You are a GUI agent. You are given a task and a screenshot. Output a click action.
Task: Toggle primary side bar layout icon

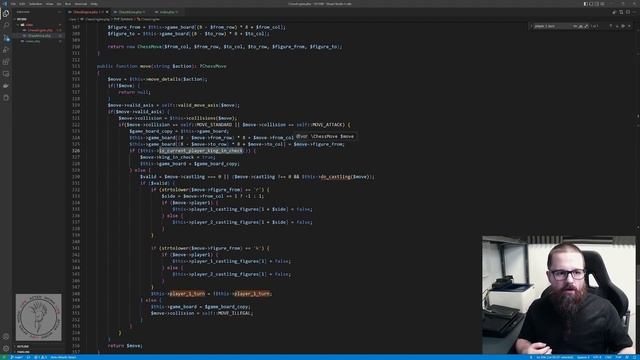pyautogui.click(x=585, y=4)
